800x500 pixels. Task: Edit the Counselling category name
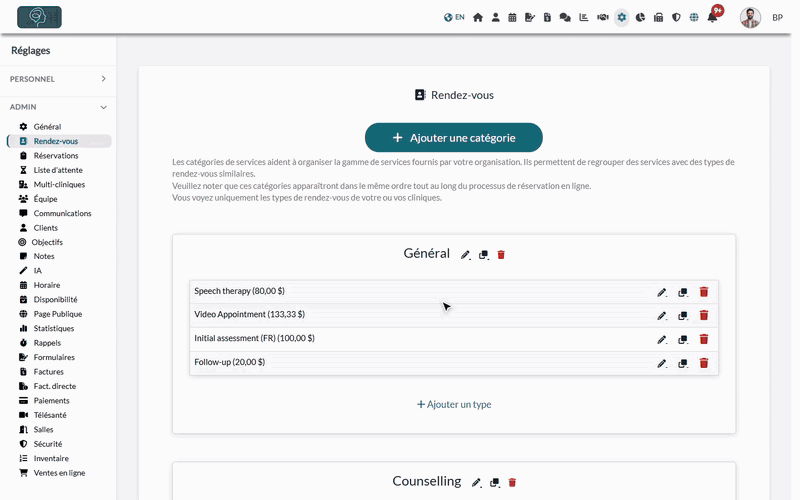tap(476, 483)
